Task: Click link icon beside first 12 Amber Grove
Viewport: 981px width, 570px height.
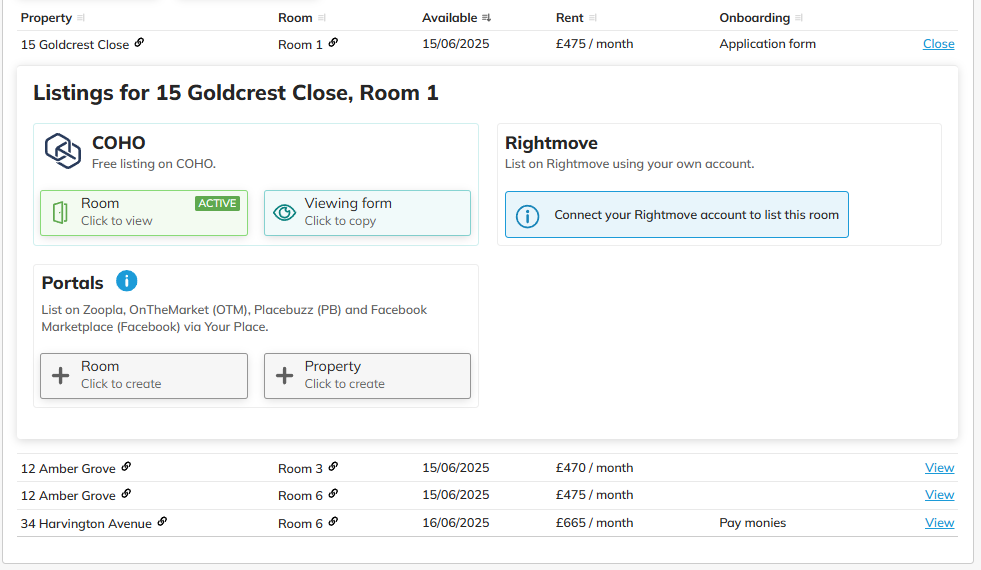Action: 126,466
